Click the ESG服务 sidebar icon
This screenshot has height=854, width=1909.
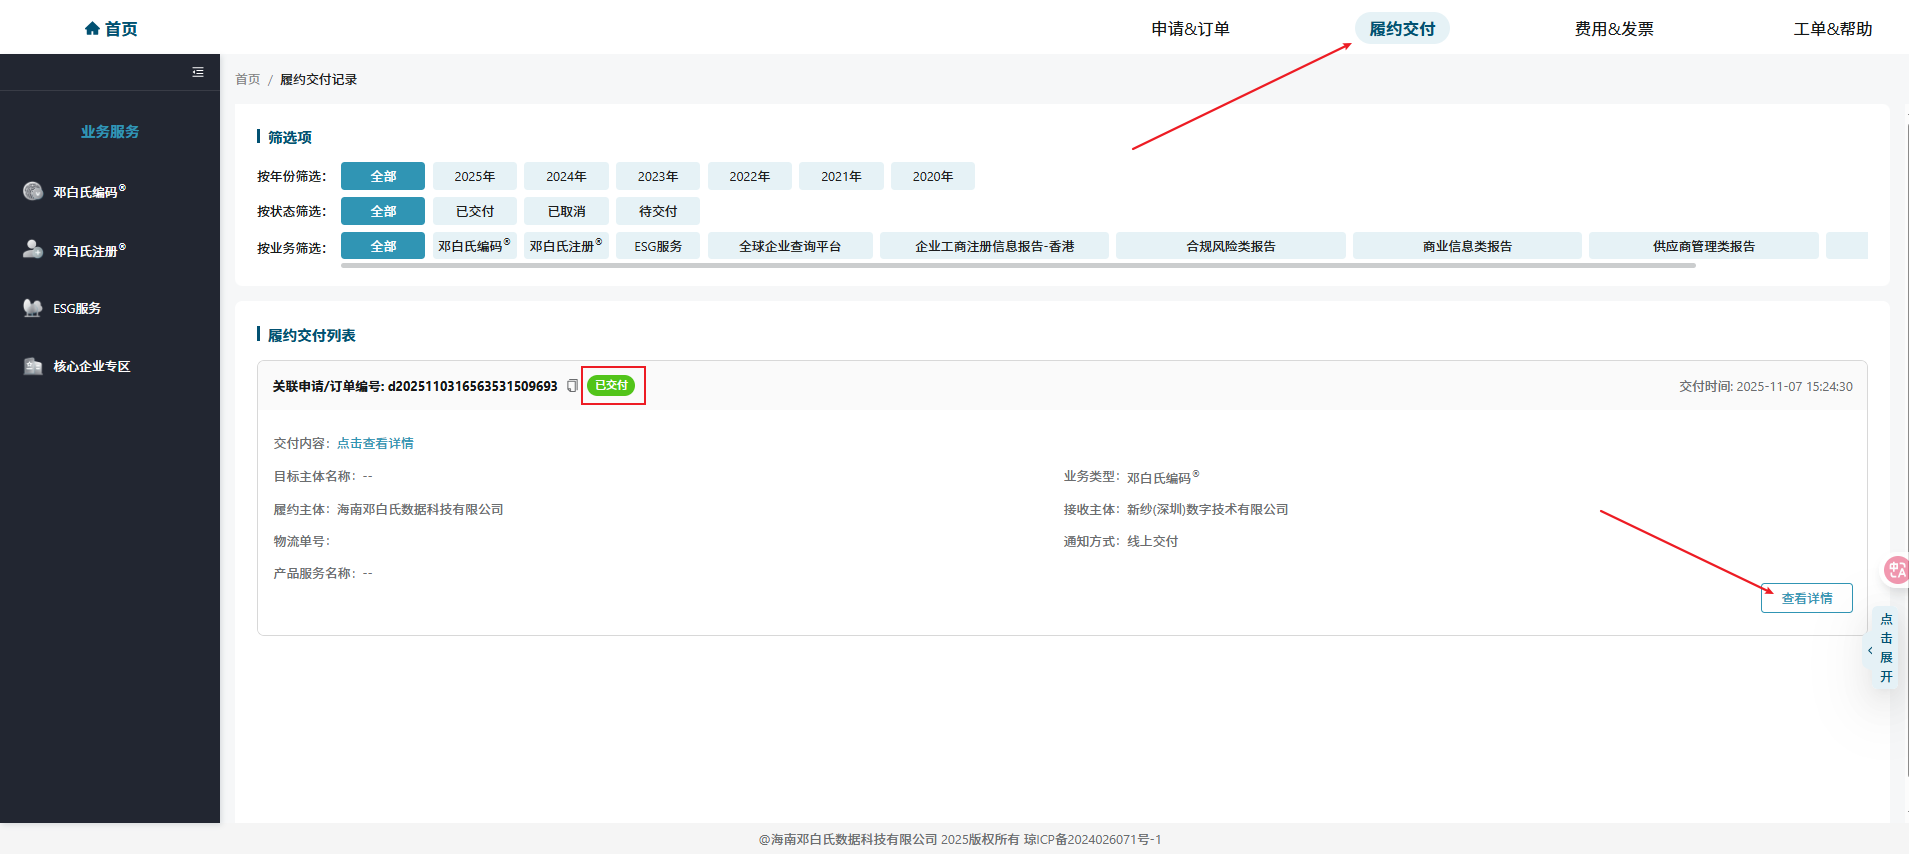(33, 308)
